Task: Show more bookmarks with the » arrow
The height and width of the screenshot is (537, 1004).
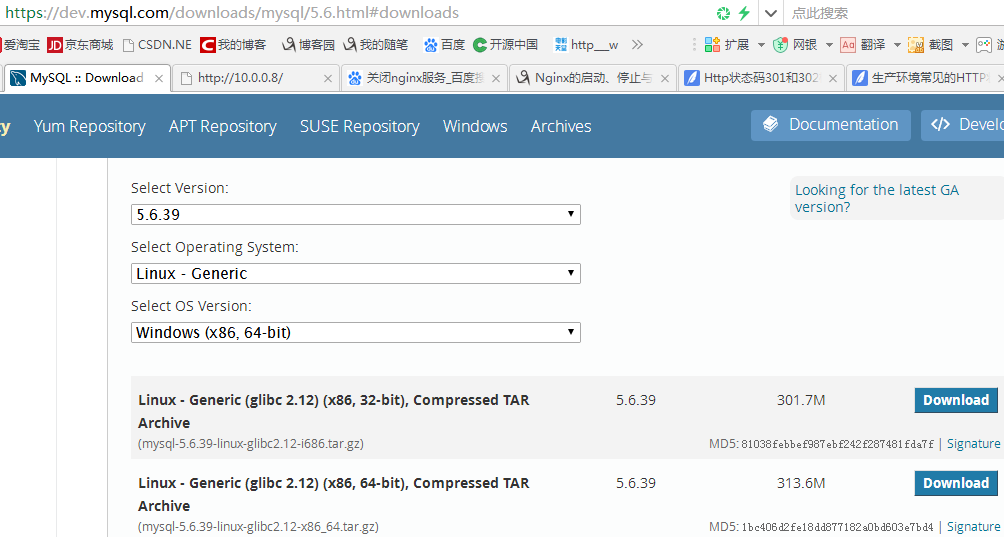Action: coord(636,45)
